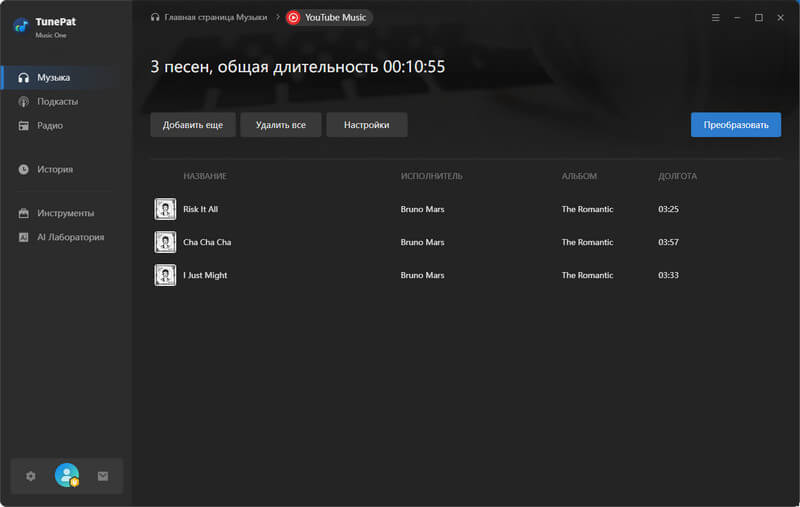Click the radio icon in sidebar

coord(23,125)
